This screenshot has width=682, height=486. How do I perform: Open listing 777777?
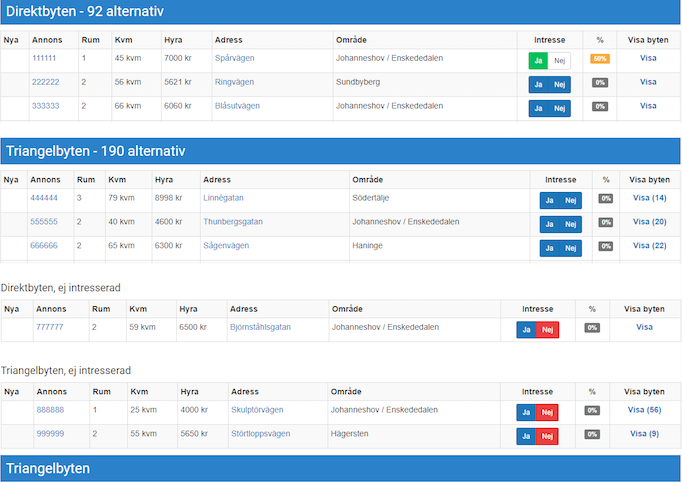50,327
